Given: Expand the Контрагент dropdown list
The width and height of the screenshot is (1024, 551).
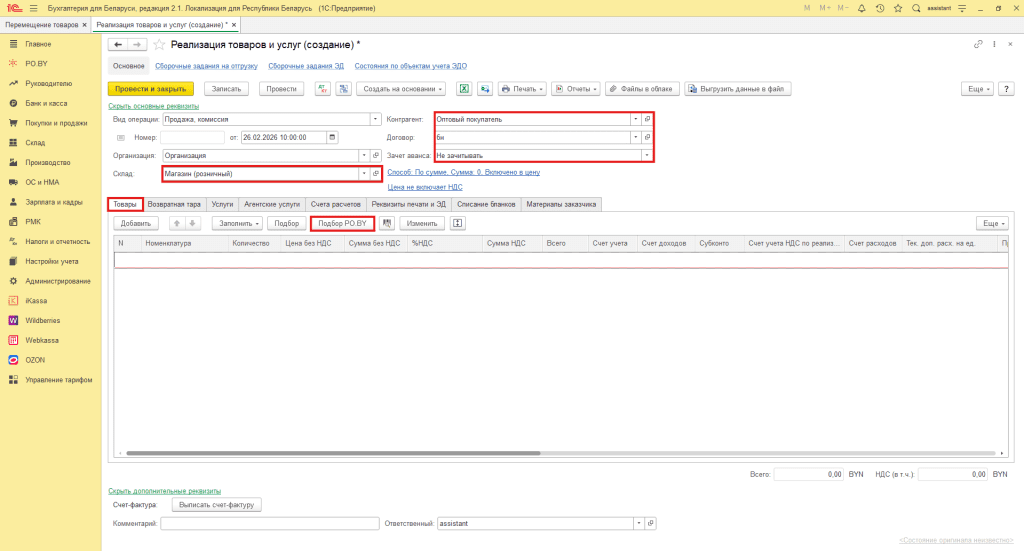Looking at the screenshot, I should point(634,119).
